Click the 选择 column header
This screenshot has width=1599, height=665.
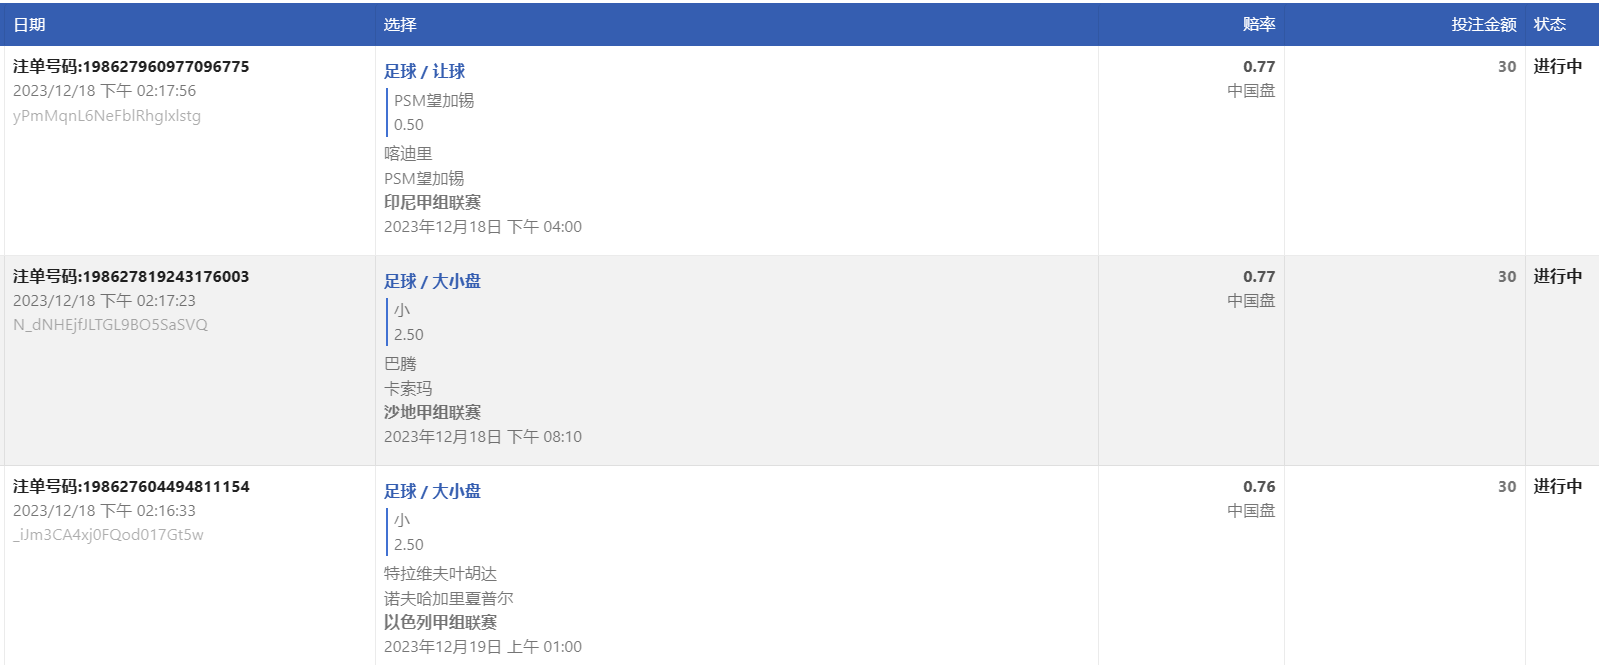(x=400, y=25)
